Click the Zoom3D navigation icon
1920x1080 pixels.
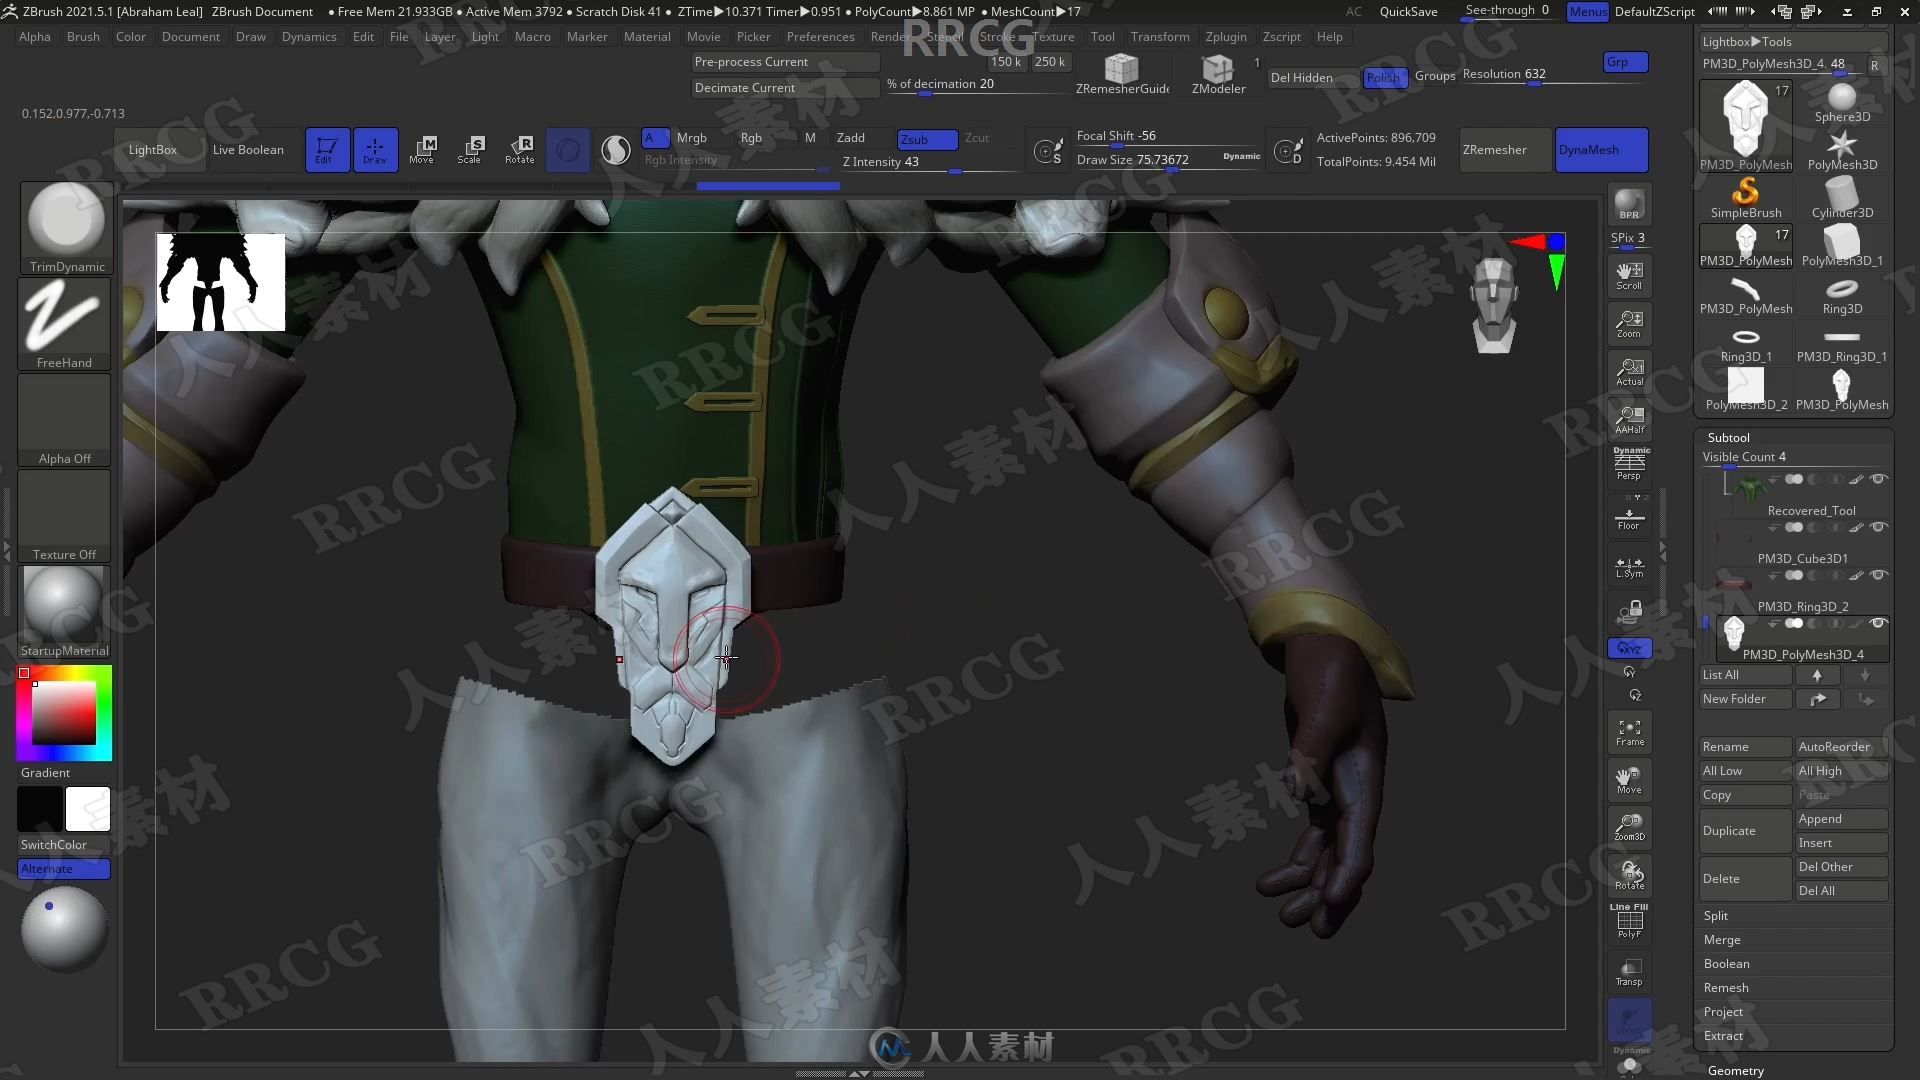click(x=1629, y=827)
